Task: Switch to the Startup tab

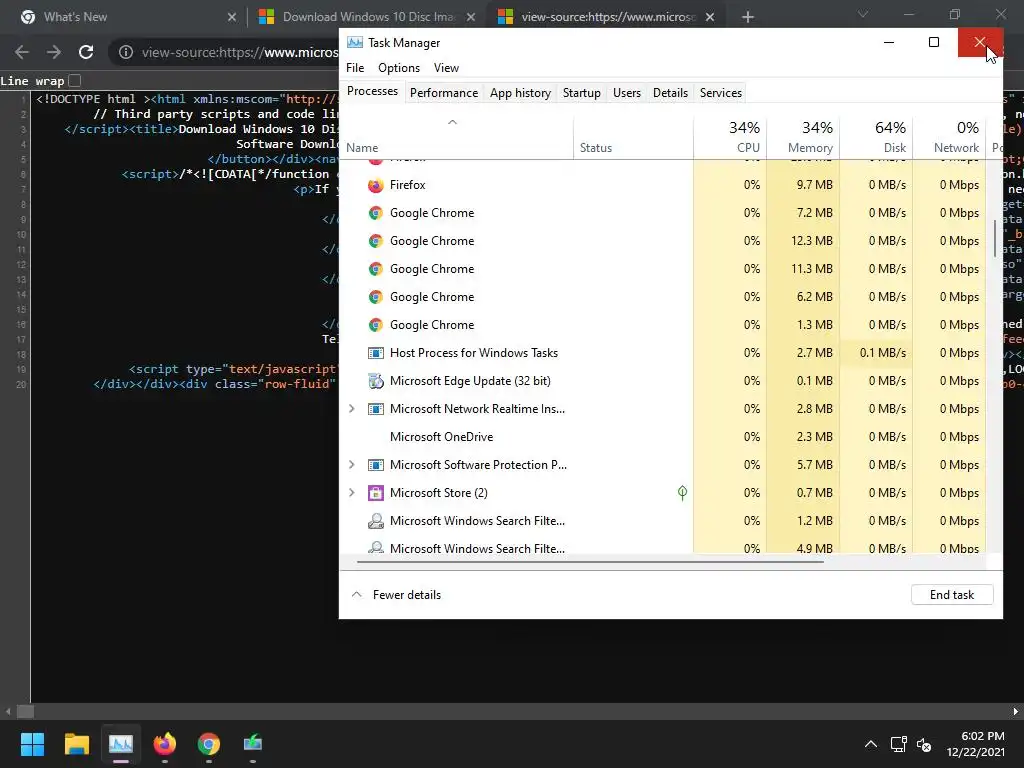Action: click(x=581, y=93)
